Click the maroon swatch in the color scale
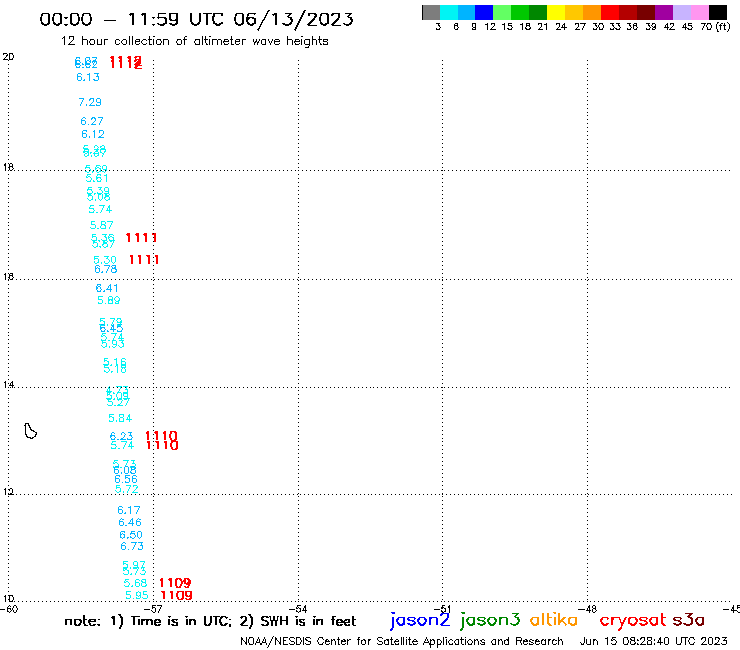This screenshot has width=740, height=650. (x=646, y=12)
